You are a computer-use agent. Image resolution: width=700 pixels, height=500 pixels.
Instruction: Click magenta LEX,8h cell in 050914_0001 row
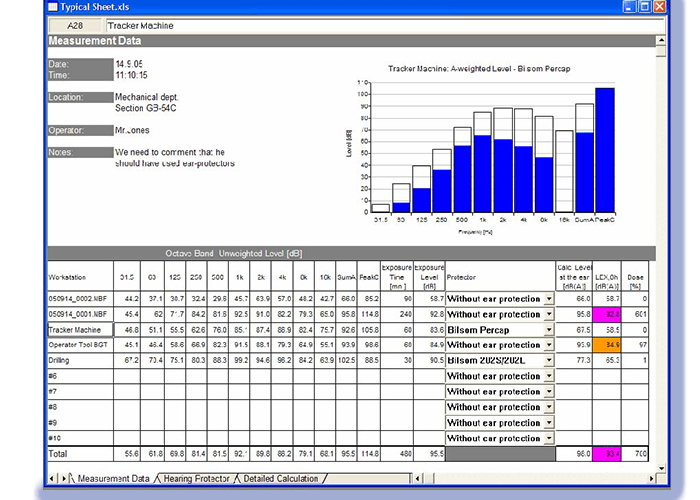tap(607, 314)
